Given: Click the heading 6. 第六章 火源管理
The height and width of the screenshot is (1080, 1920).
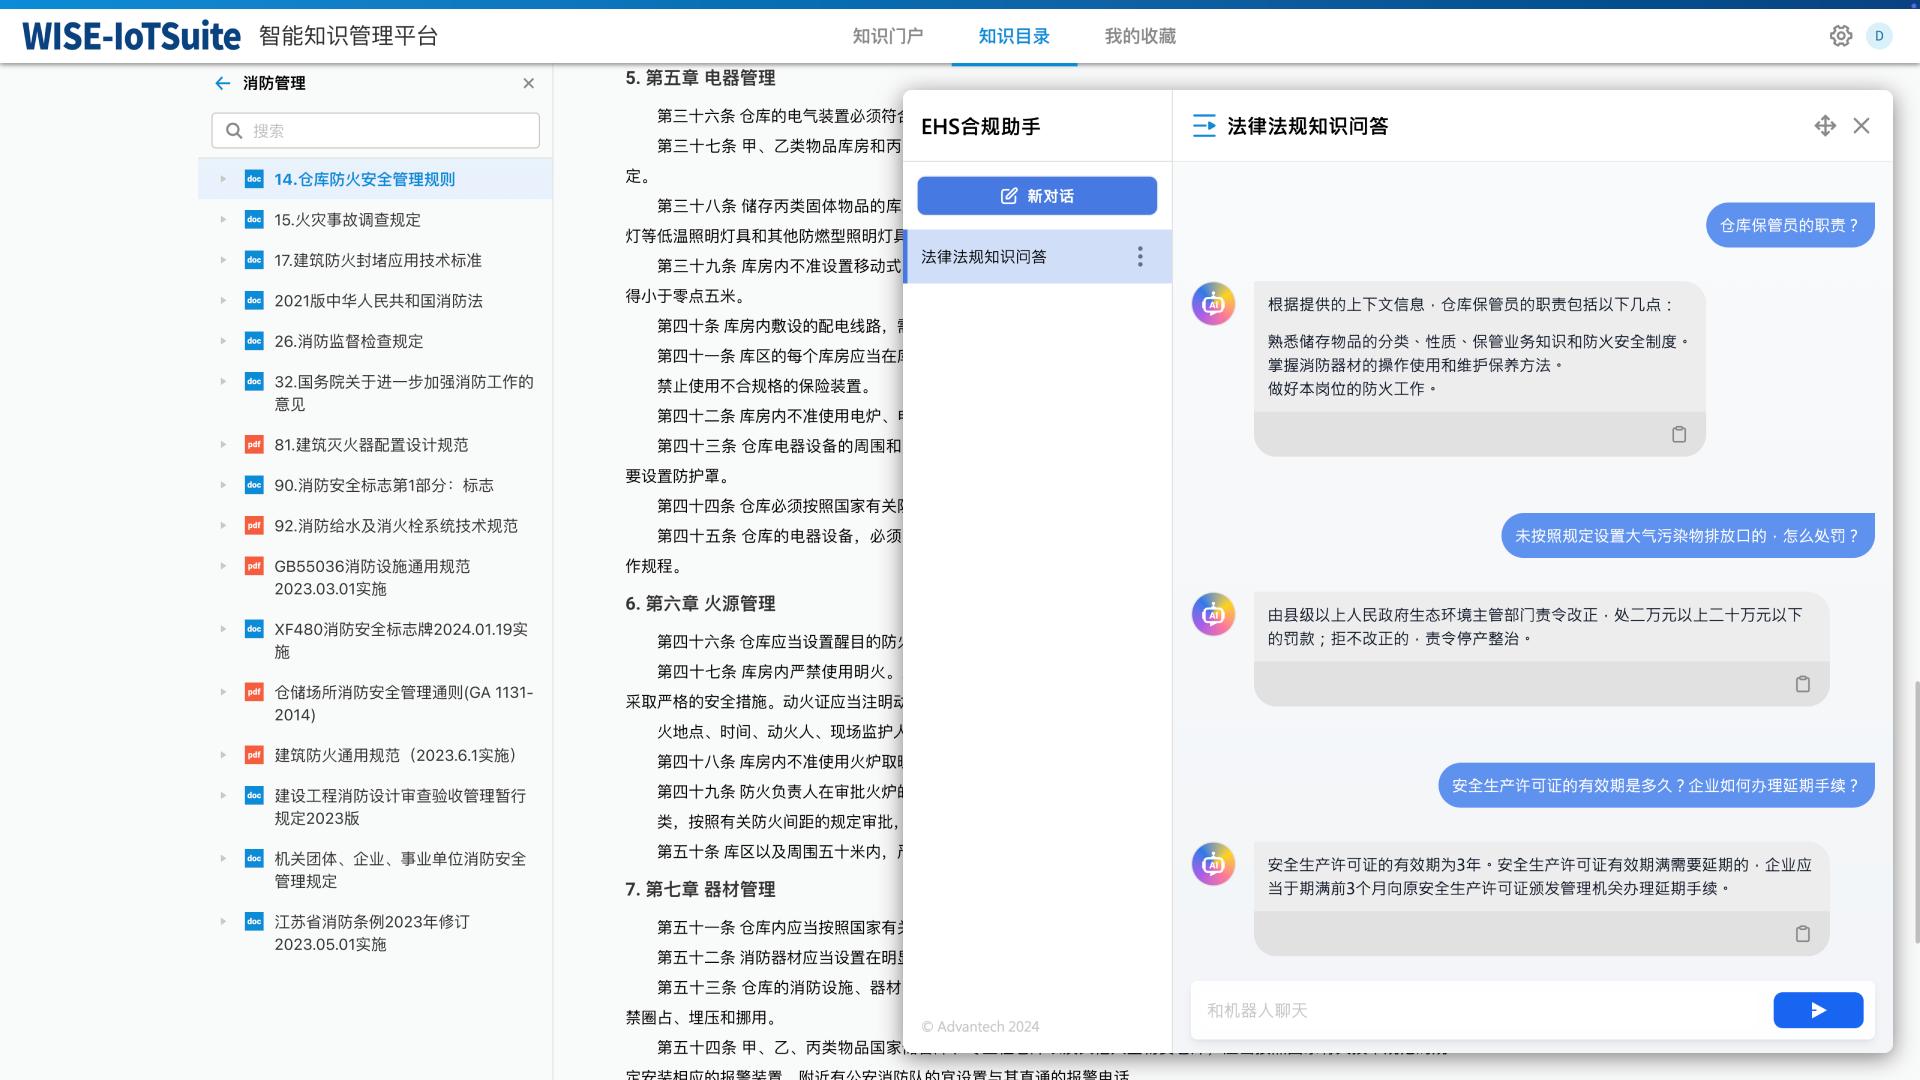Looking at the screenshot, I should [x=700, y=604].
